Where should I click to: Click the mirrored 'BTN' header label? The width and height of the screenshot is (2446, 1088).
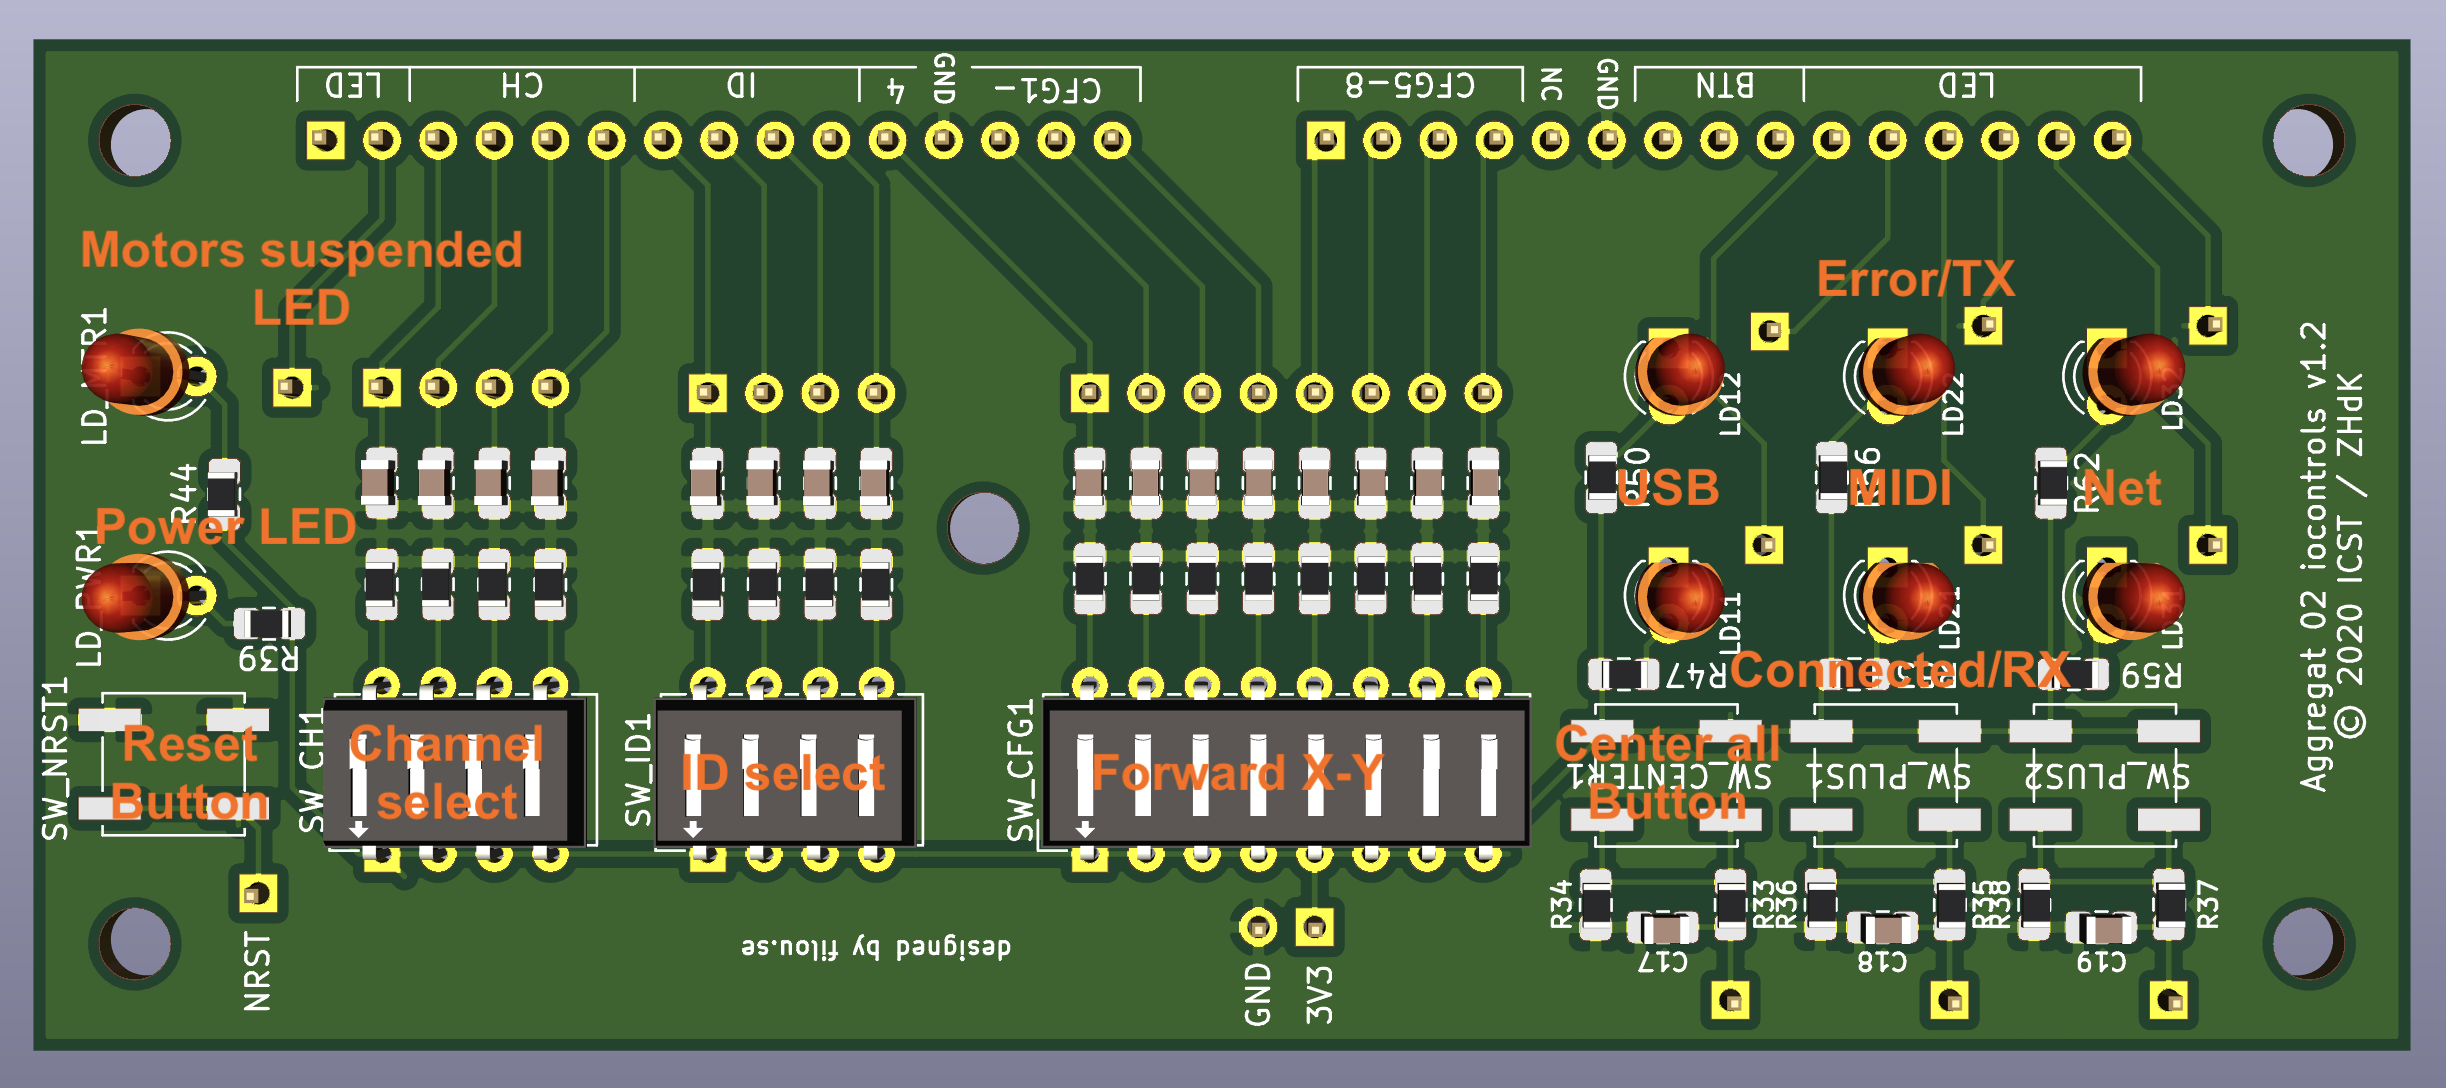(1724, 86)
